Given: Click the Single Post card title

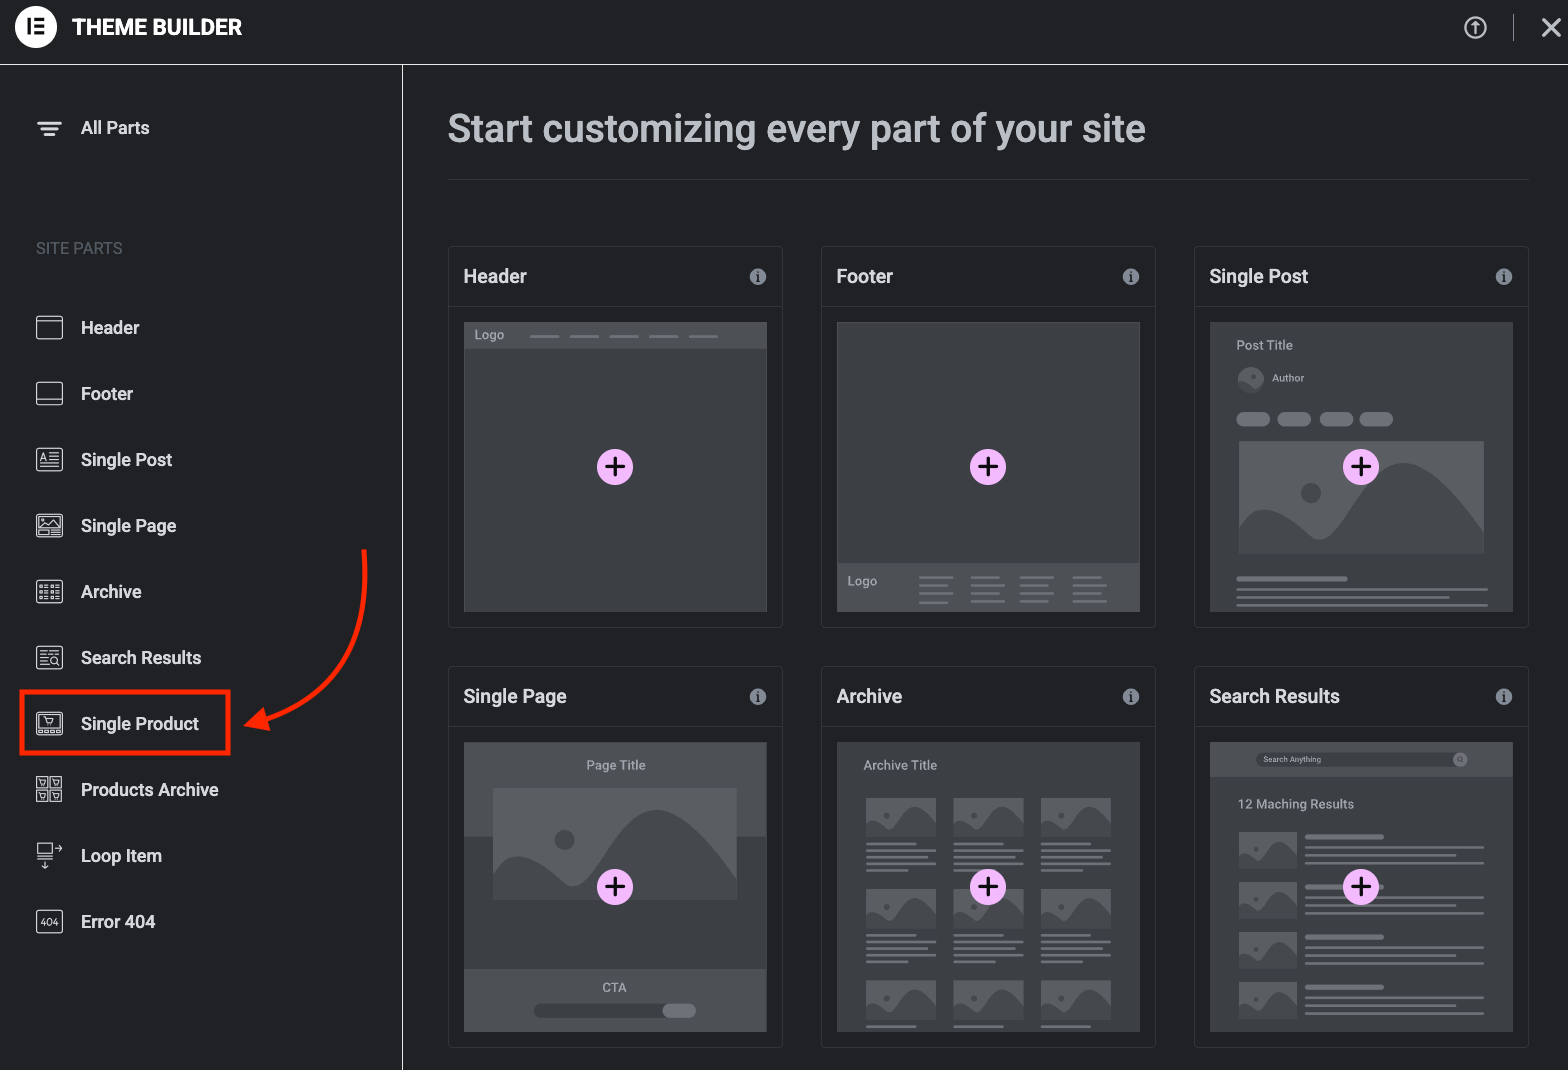Looking at the screenshot, I should coord(1258,277).
